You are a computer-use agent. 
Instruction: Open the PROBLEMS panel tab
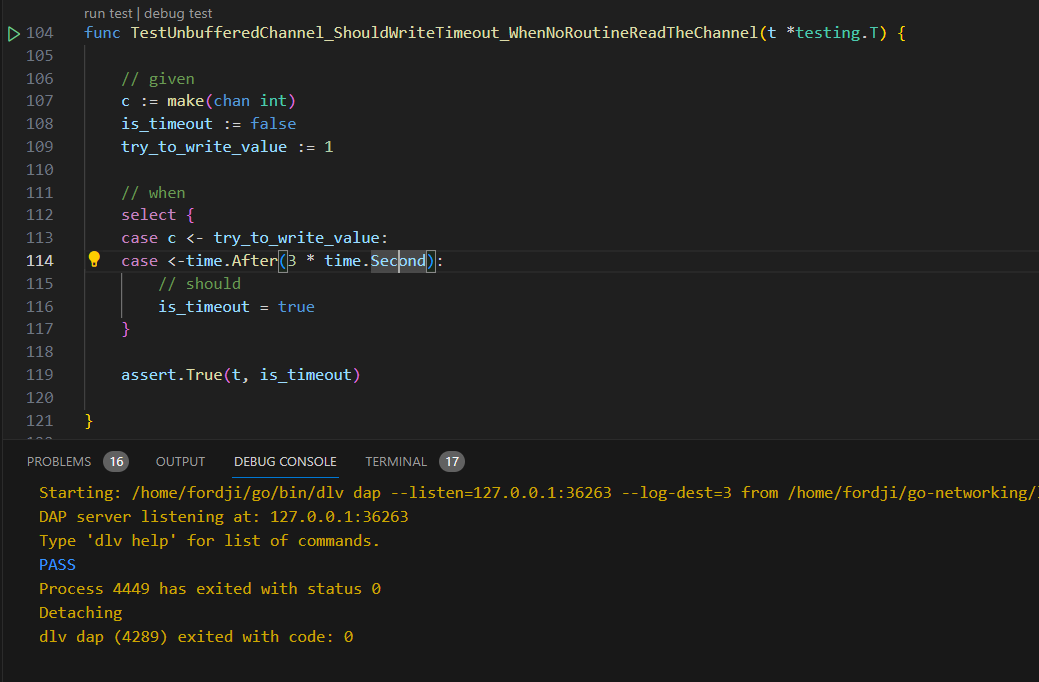[59, 461]
